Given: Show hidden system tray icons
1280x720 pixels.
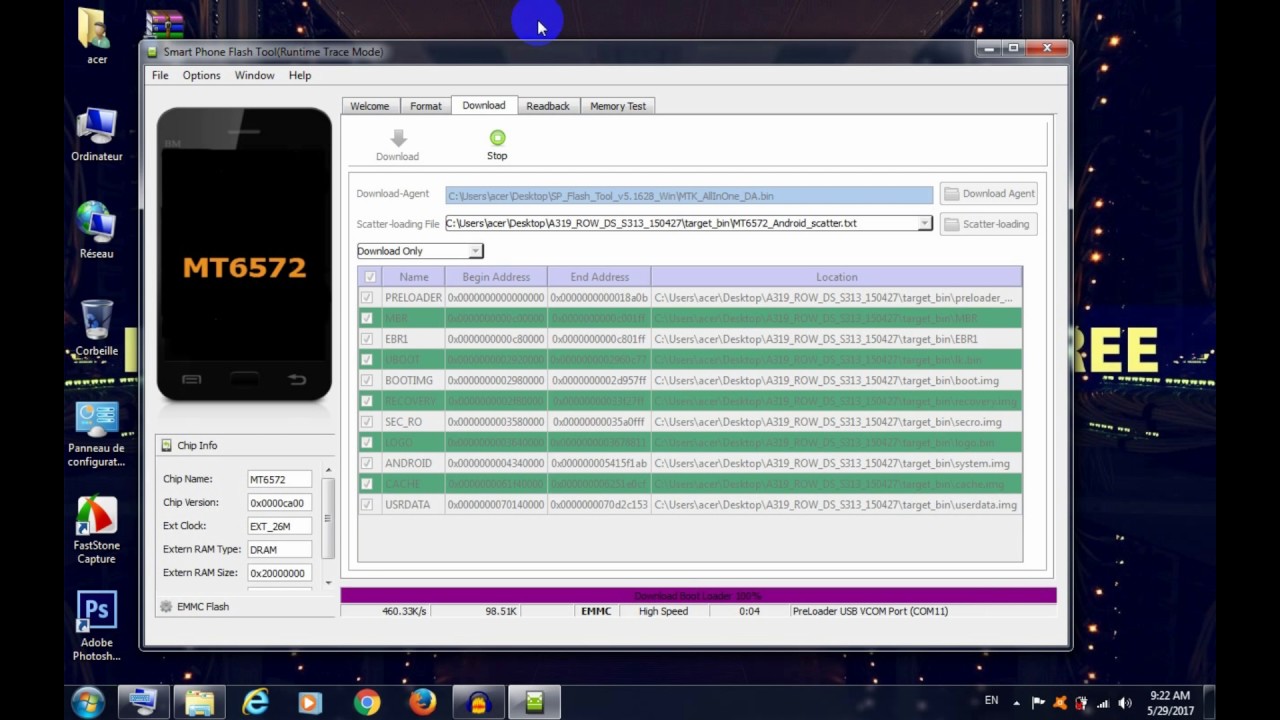Looking at the screenshot, I should click(x=1017, y=703).
